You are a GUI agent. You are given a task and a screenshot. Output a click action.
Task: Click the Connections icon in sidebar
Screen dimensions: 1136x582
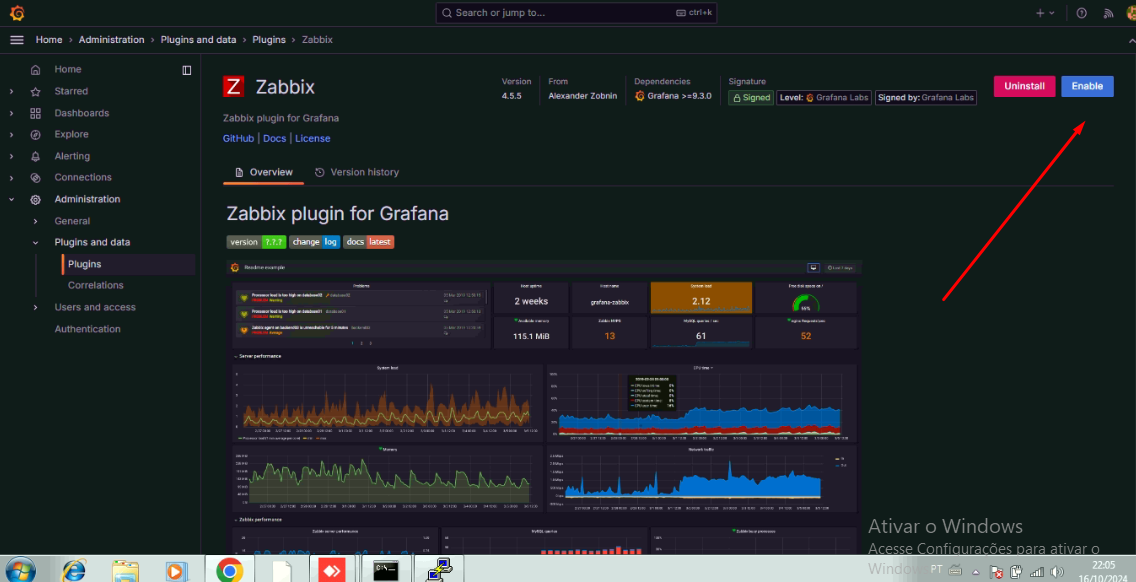(36, 178)
